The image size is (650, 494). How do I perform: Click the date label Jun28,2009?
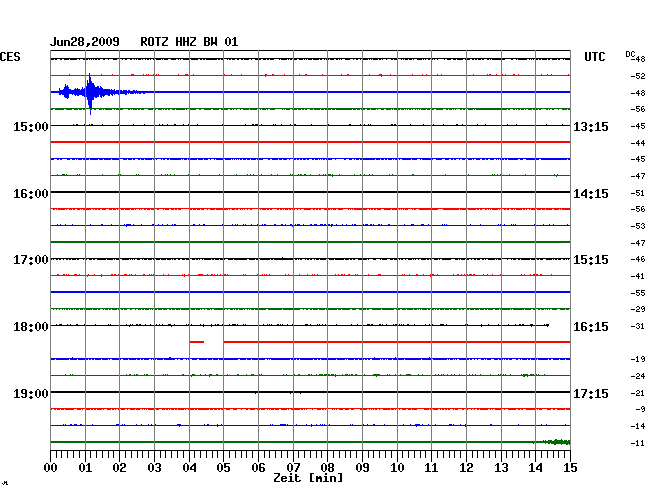pos(85,42)
